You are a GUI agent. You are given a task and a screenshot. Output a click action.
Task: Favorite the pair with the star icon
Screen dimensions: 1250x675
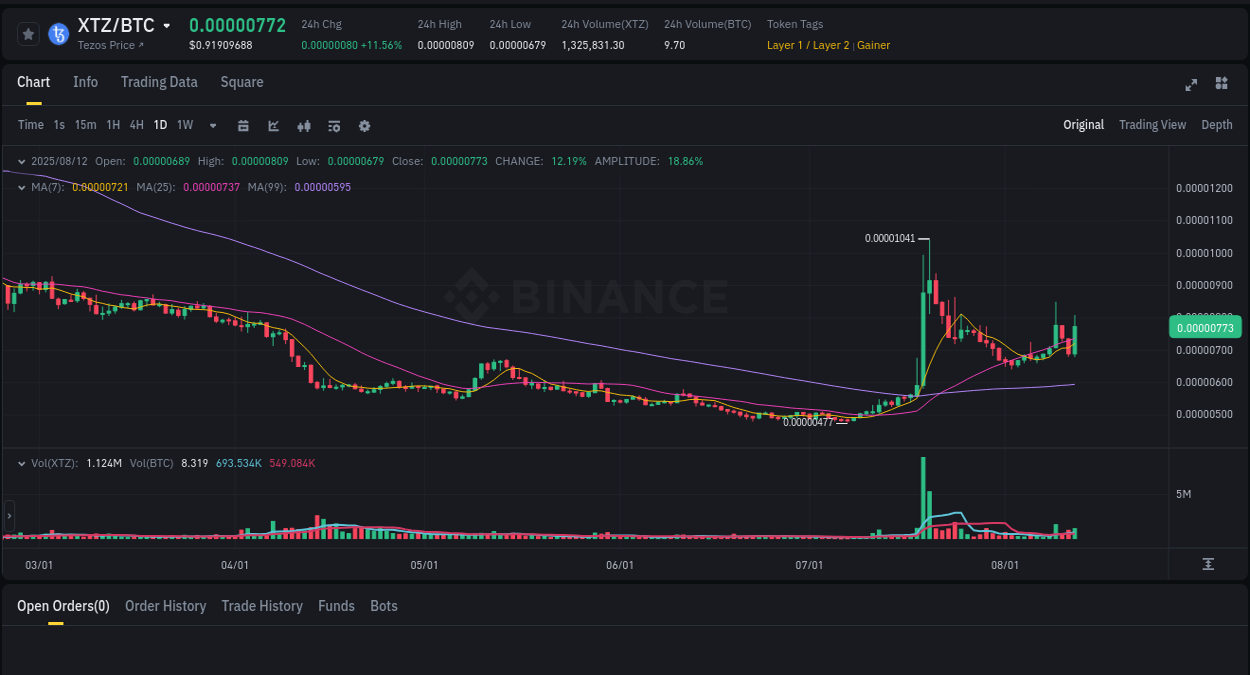tap(28, 33)
